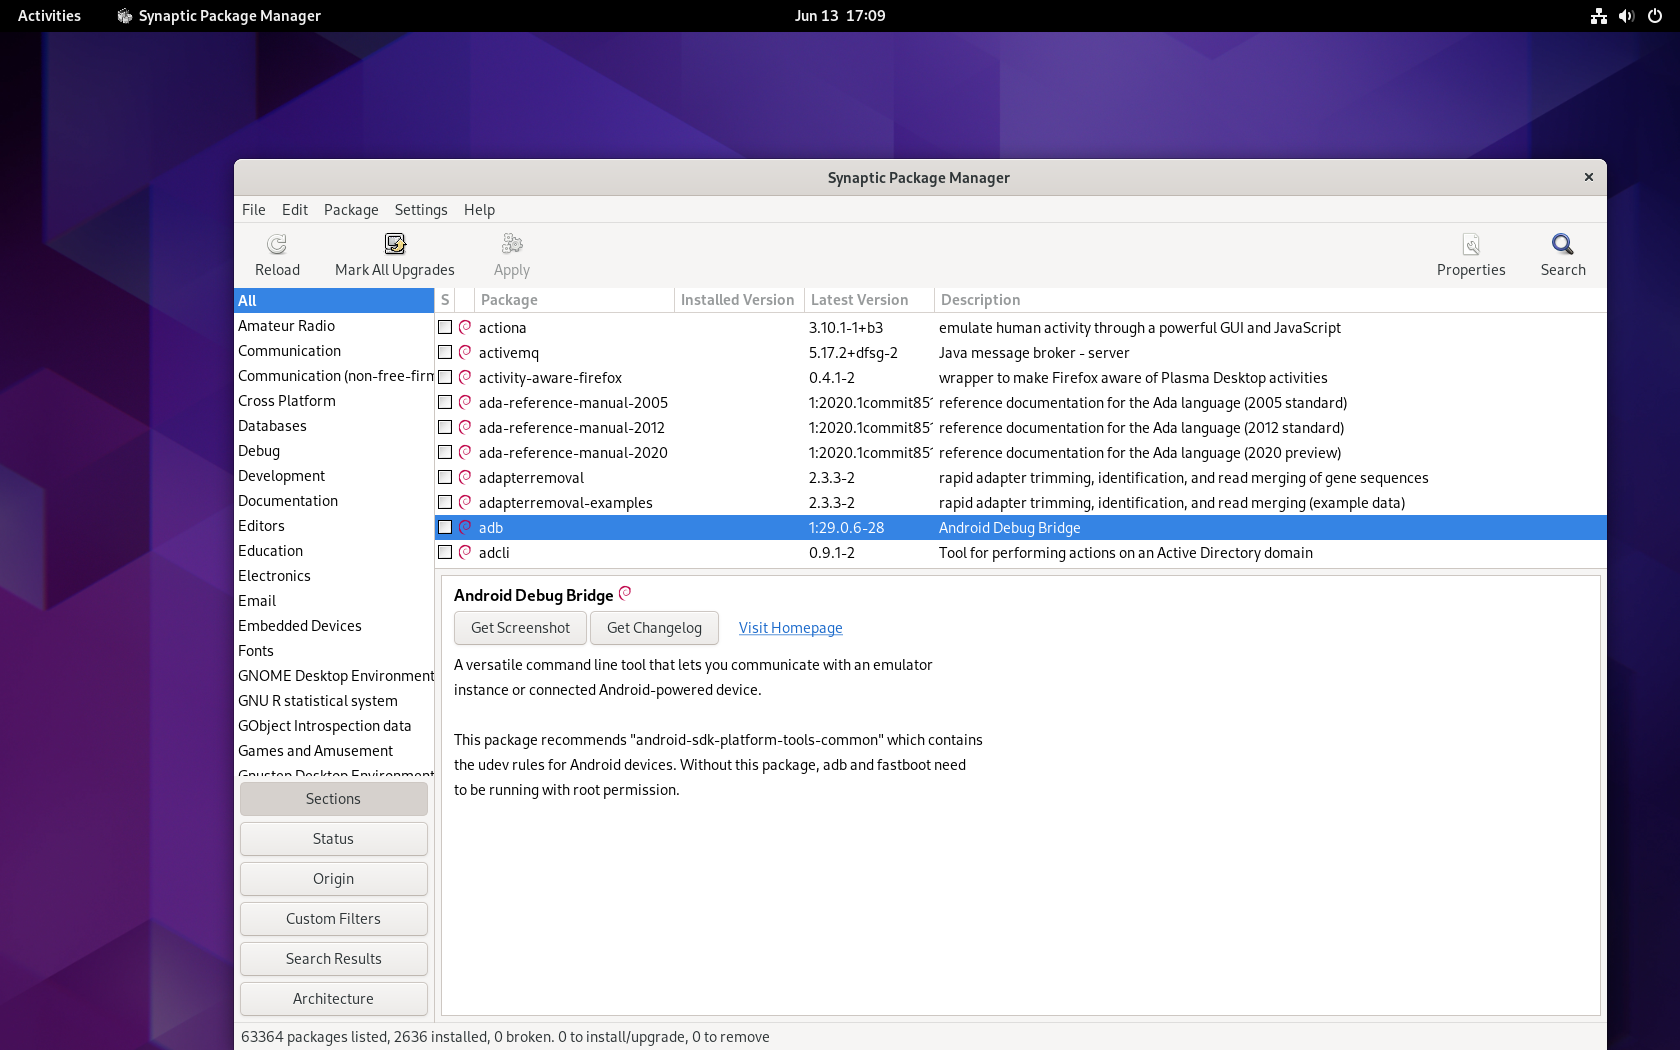Click the Debian swirl icon beside adcli

(465, 552)
